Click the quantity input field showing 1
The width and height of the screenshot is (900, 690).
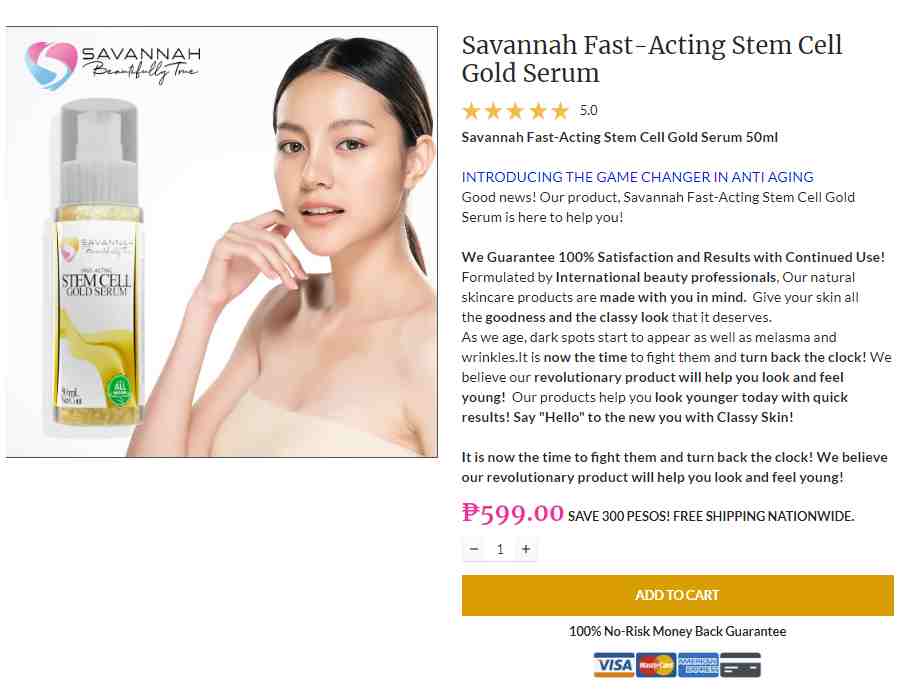click(500, 549)
